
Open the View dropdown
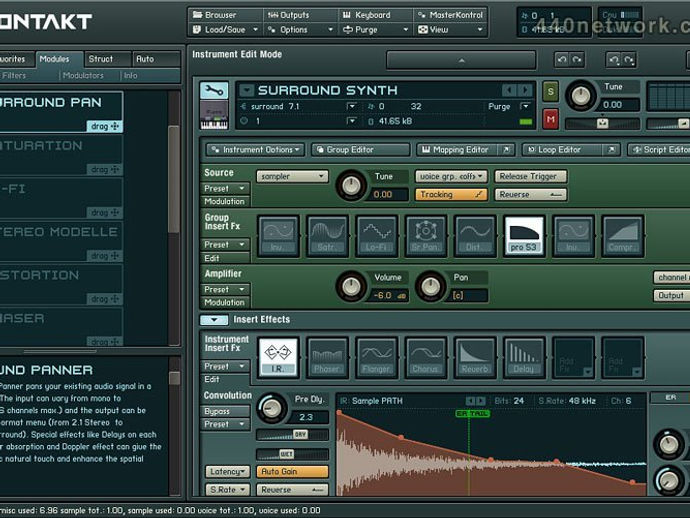tap(451, 29)
